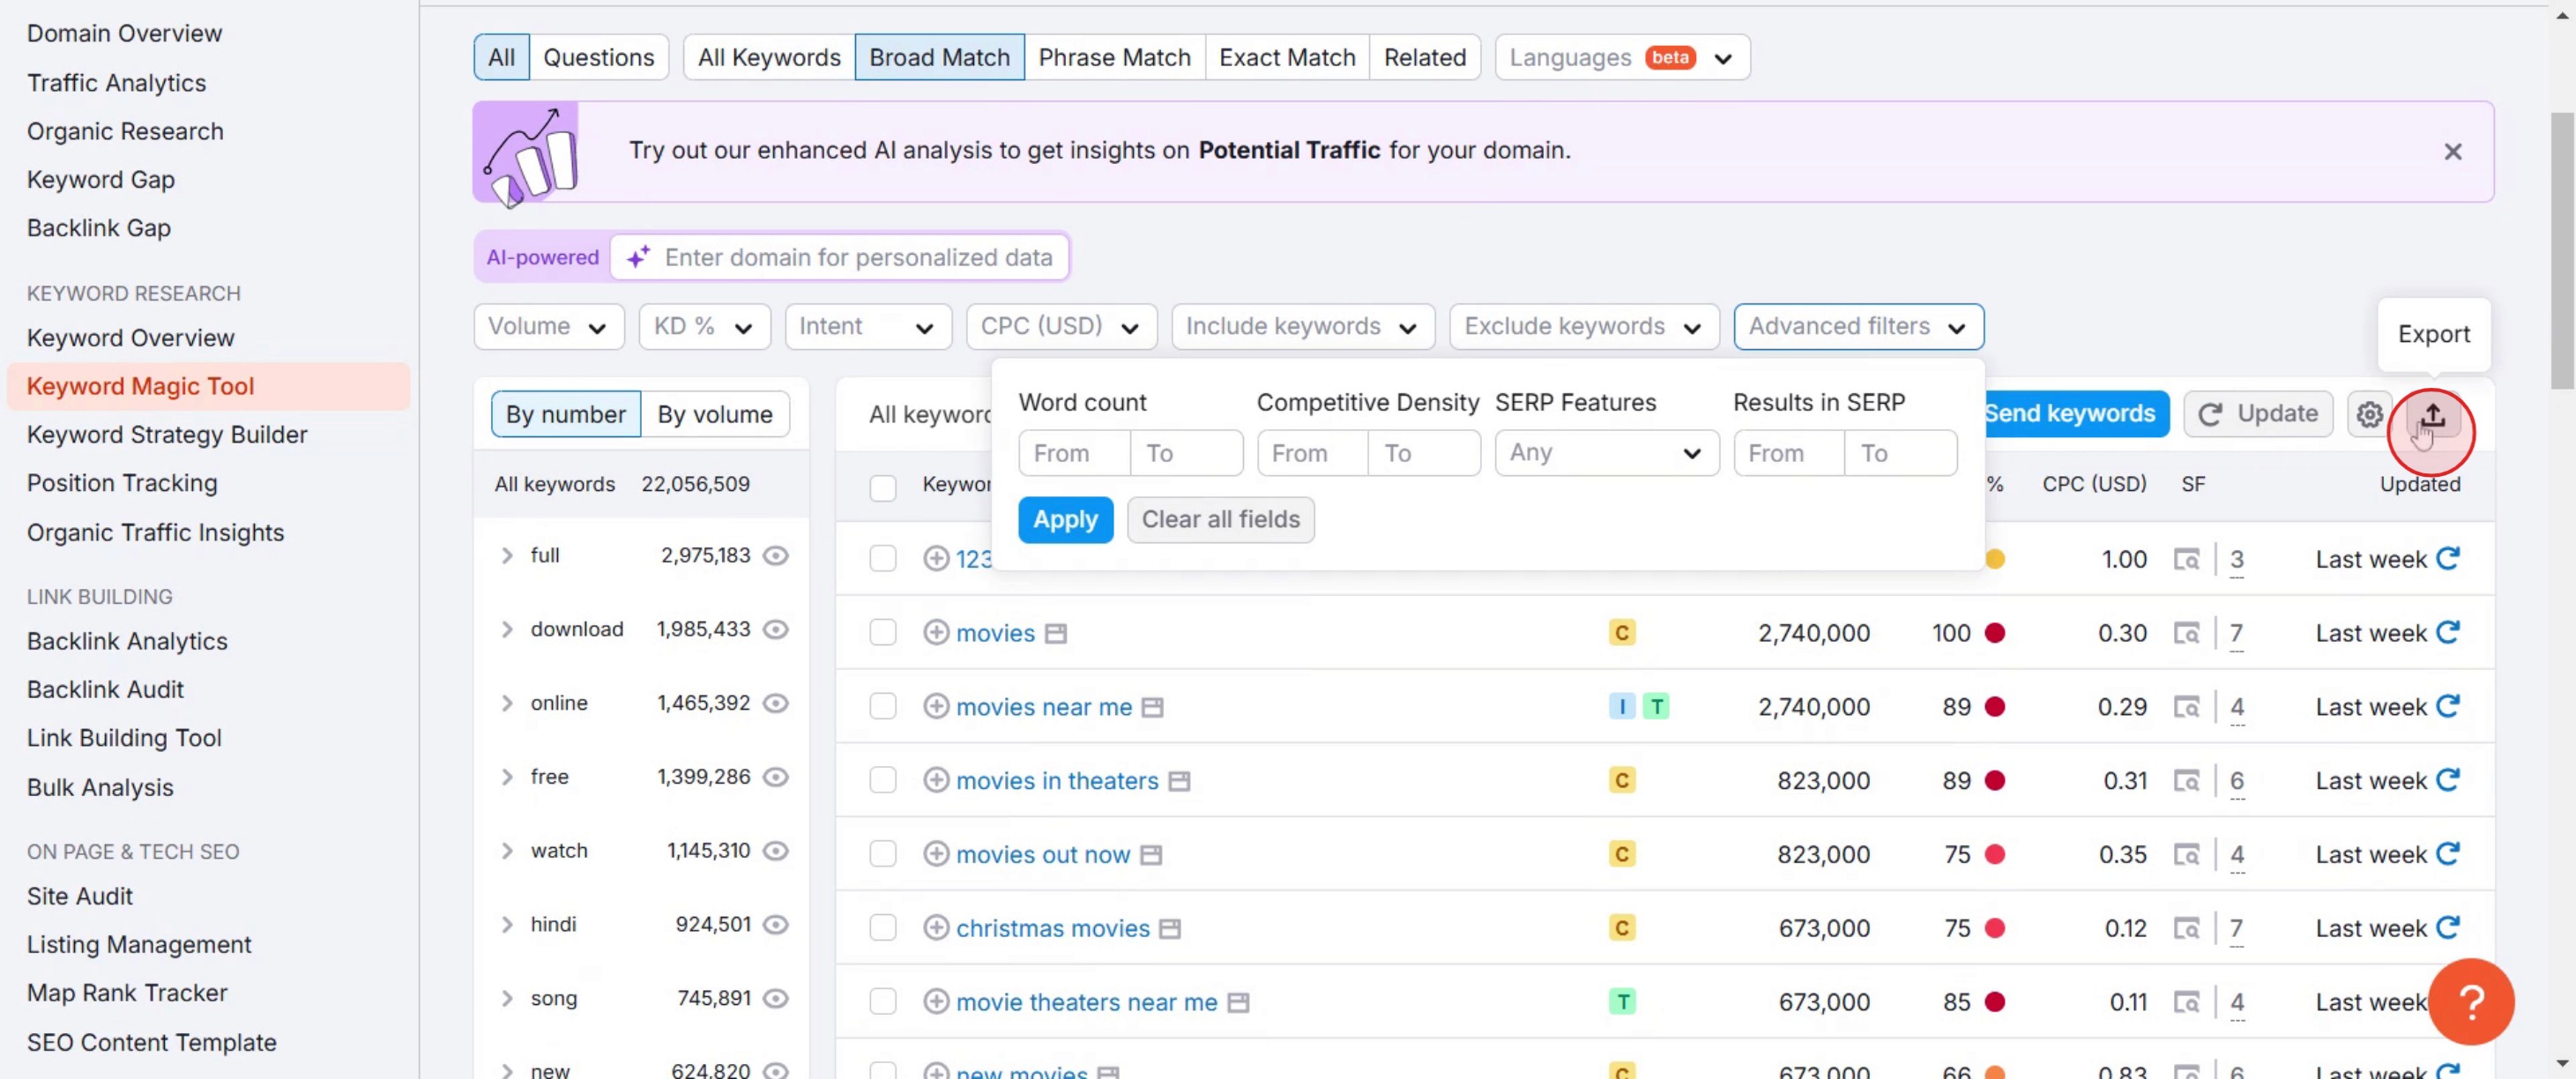This screenshot has width=2576, height=1079.
Task: Click the Export upload icon
Action: [x=2432, y=415]
